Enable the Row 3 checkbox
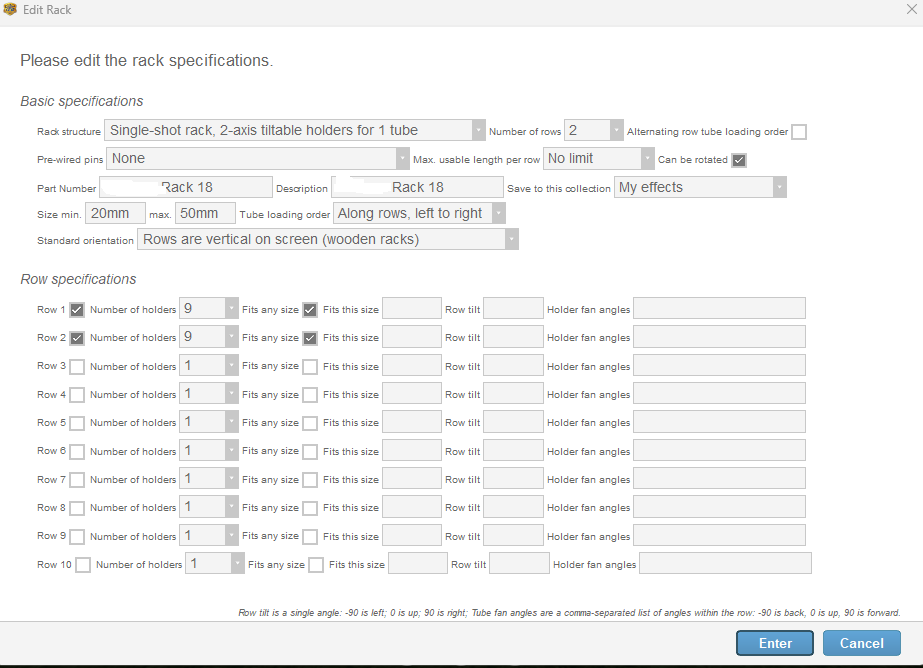The image size is (923, 668). tap(77, 367)
